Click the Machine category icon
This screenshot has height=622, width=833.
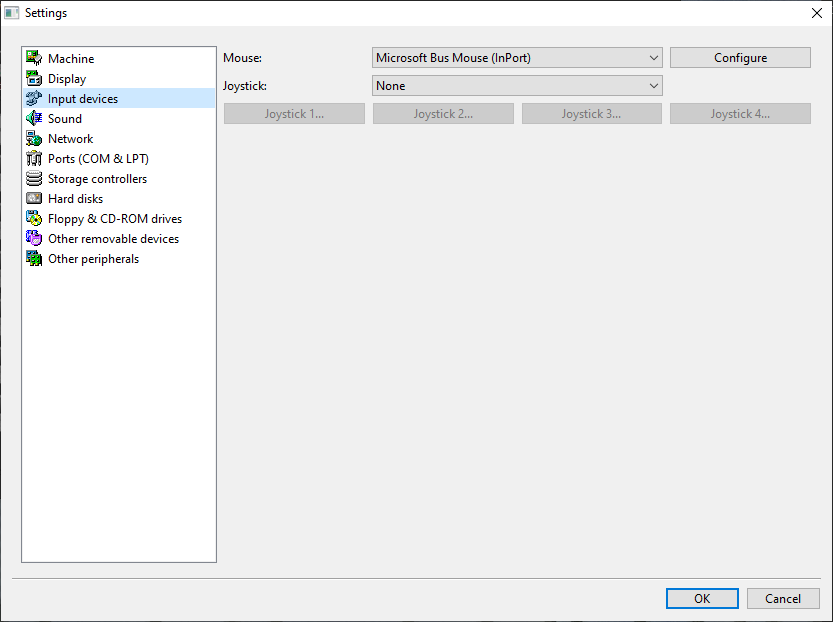(x=34, y=58)
